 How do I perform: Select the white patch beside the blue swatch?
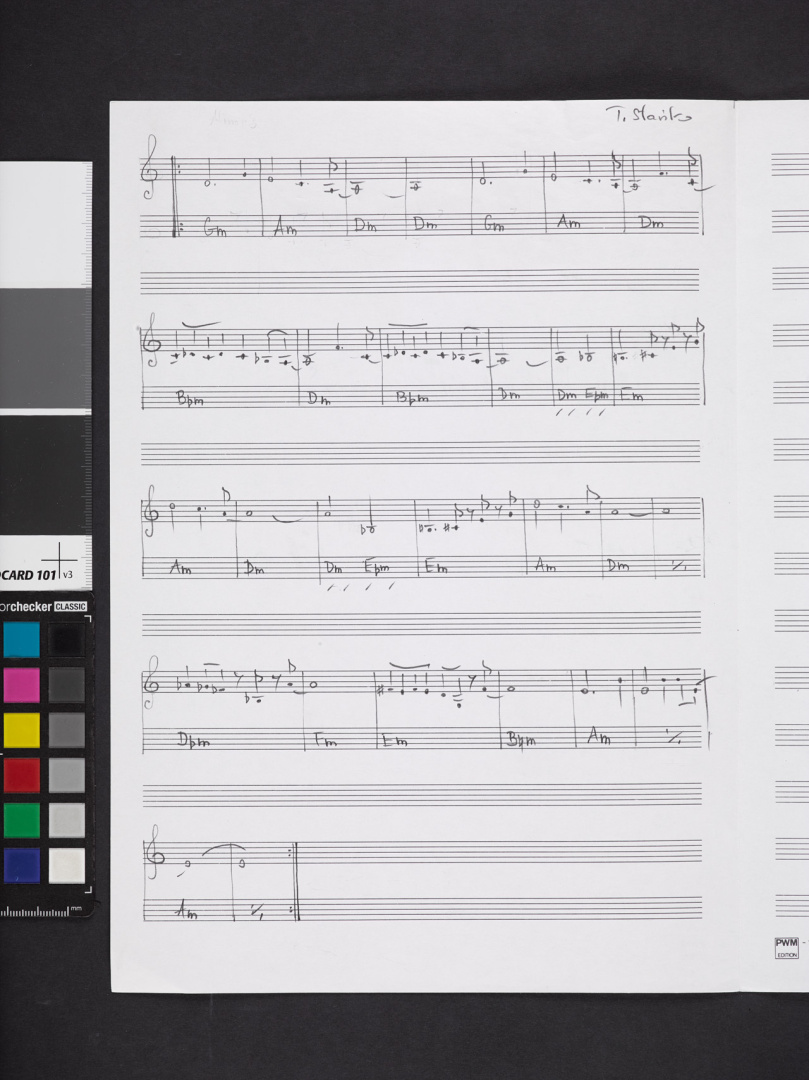click(x=67, y=866)
